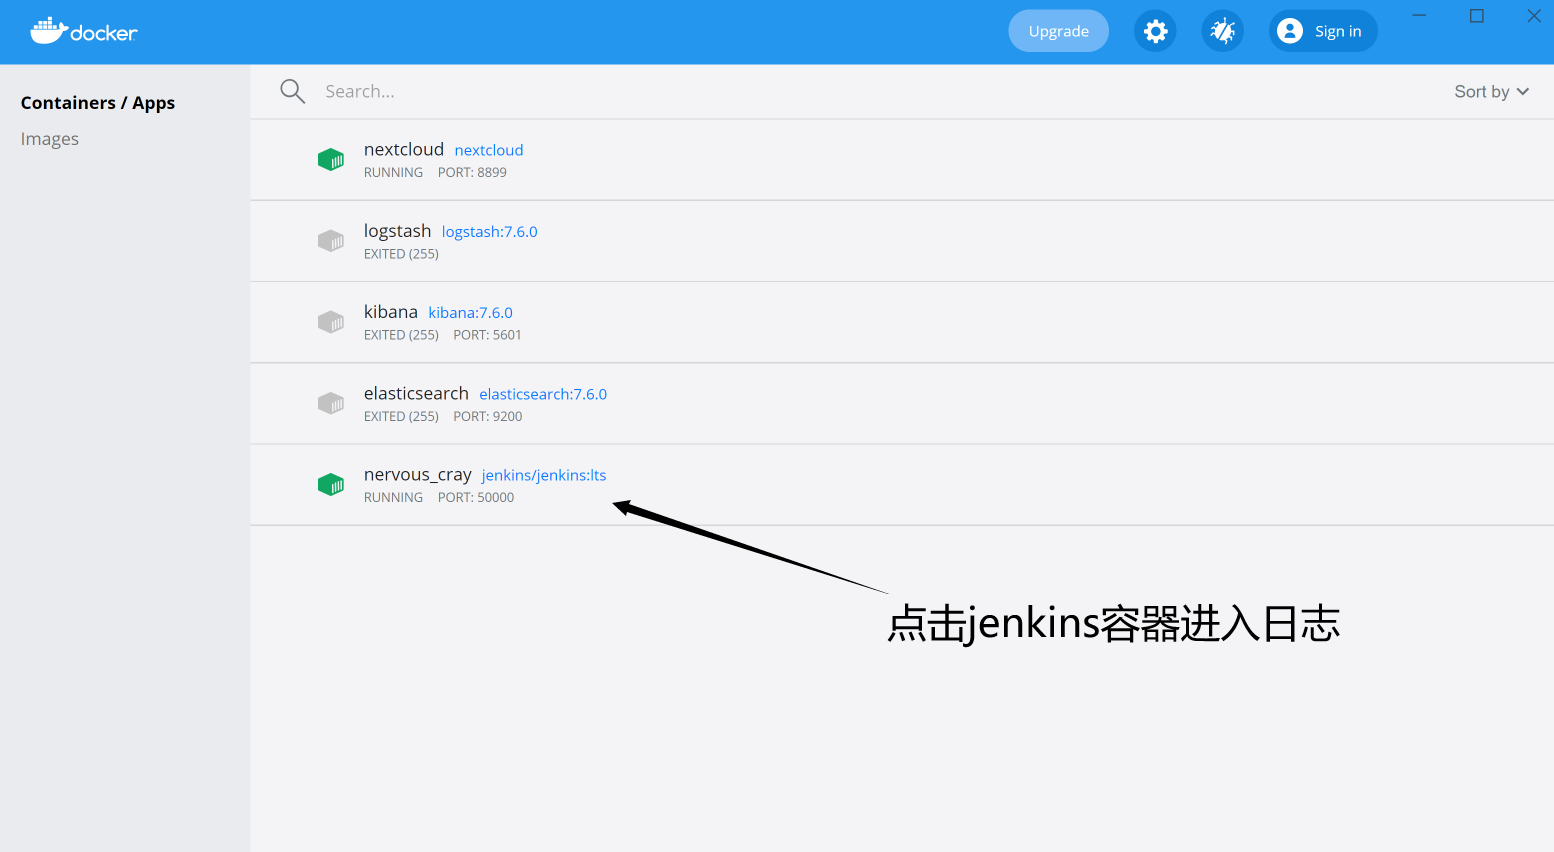The width and height of the screenshot is (1554, 852).
Task: Click the PORT: 5601 label
Action: (488, 335)
